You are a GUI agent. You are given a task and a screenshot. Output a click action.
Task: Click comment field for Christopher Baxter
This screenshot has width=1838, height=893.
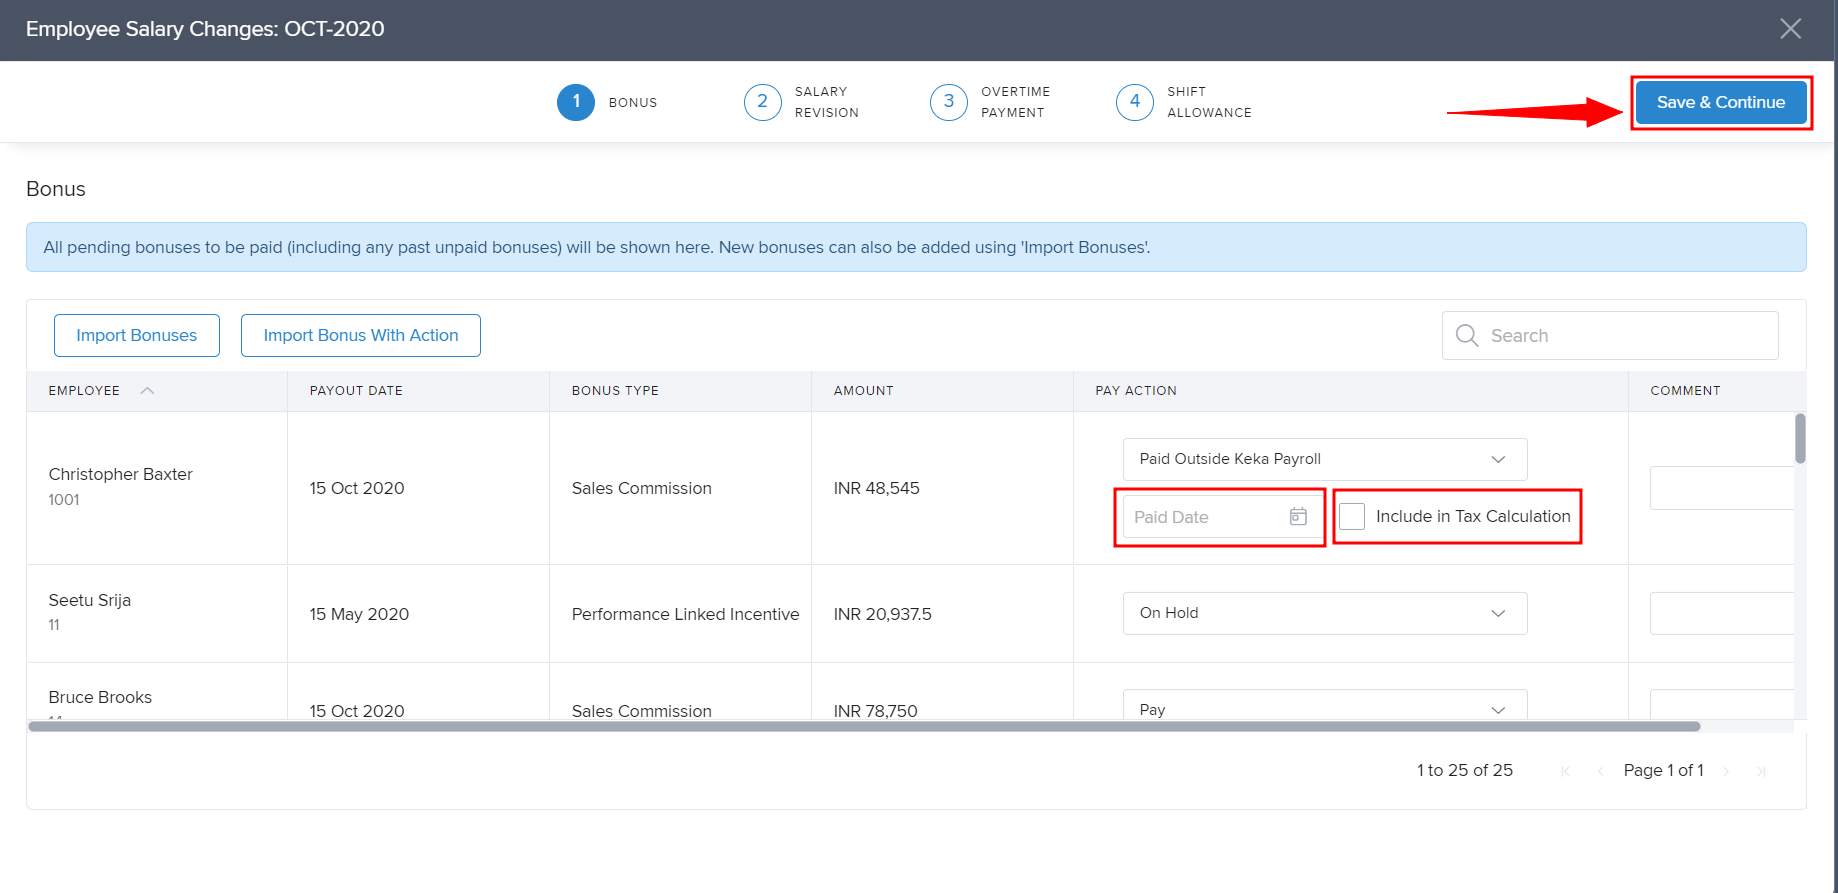(x=1720, y=488)
